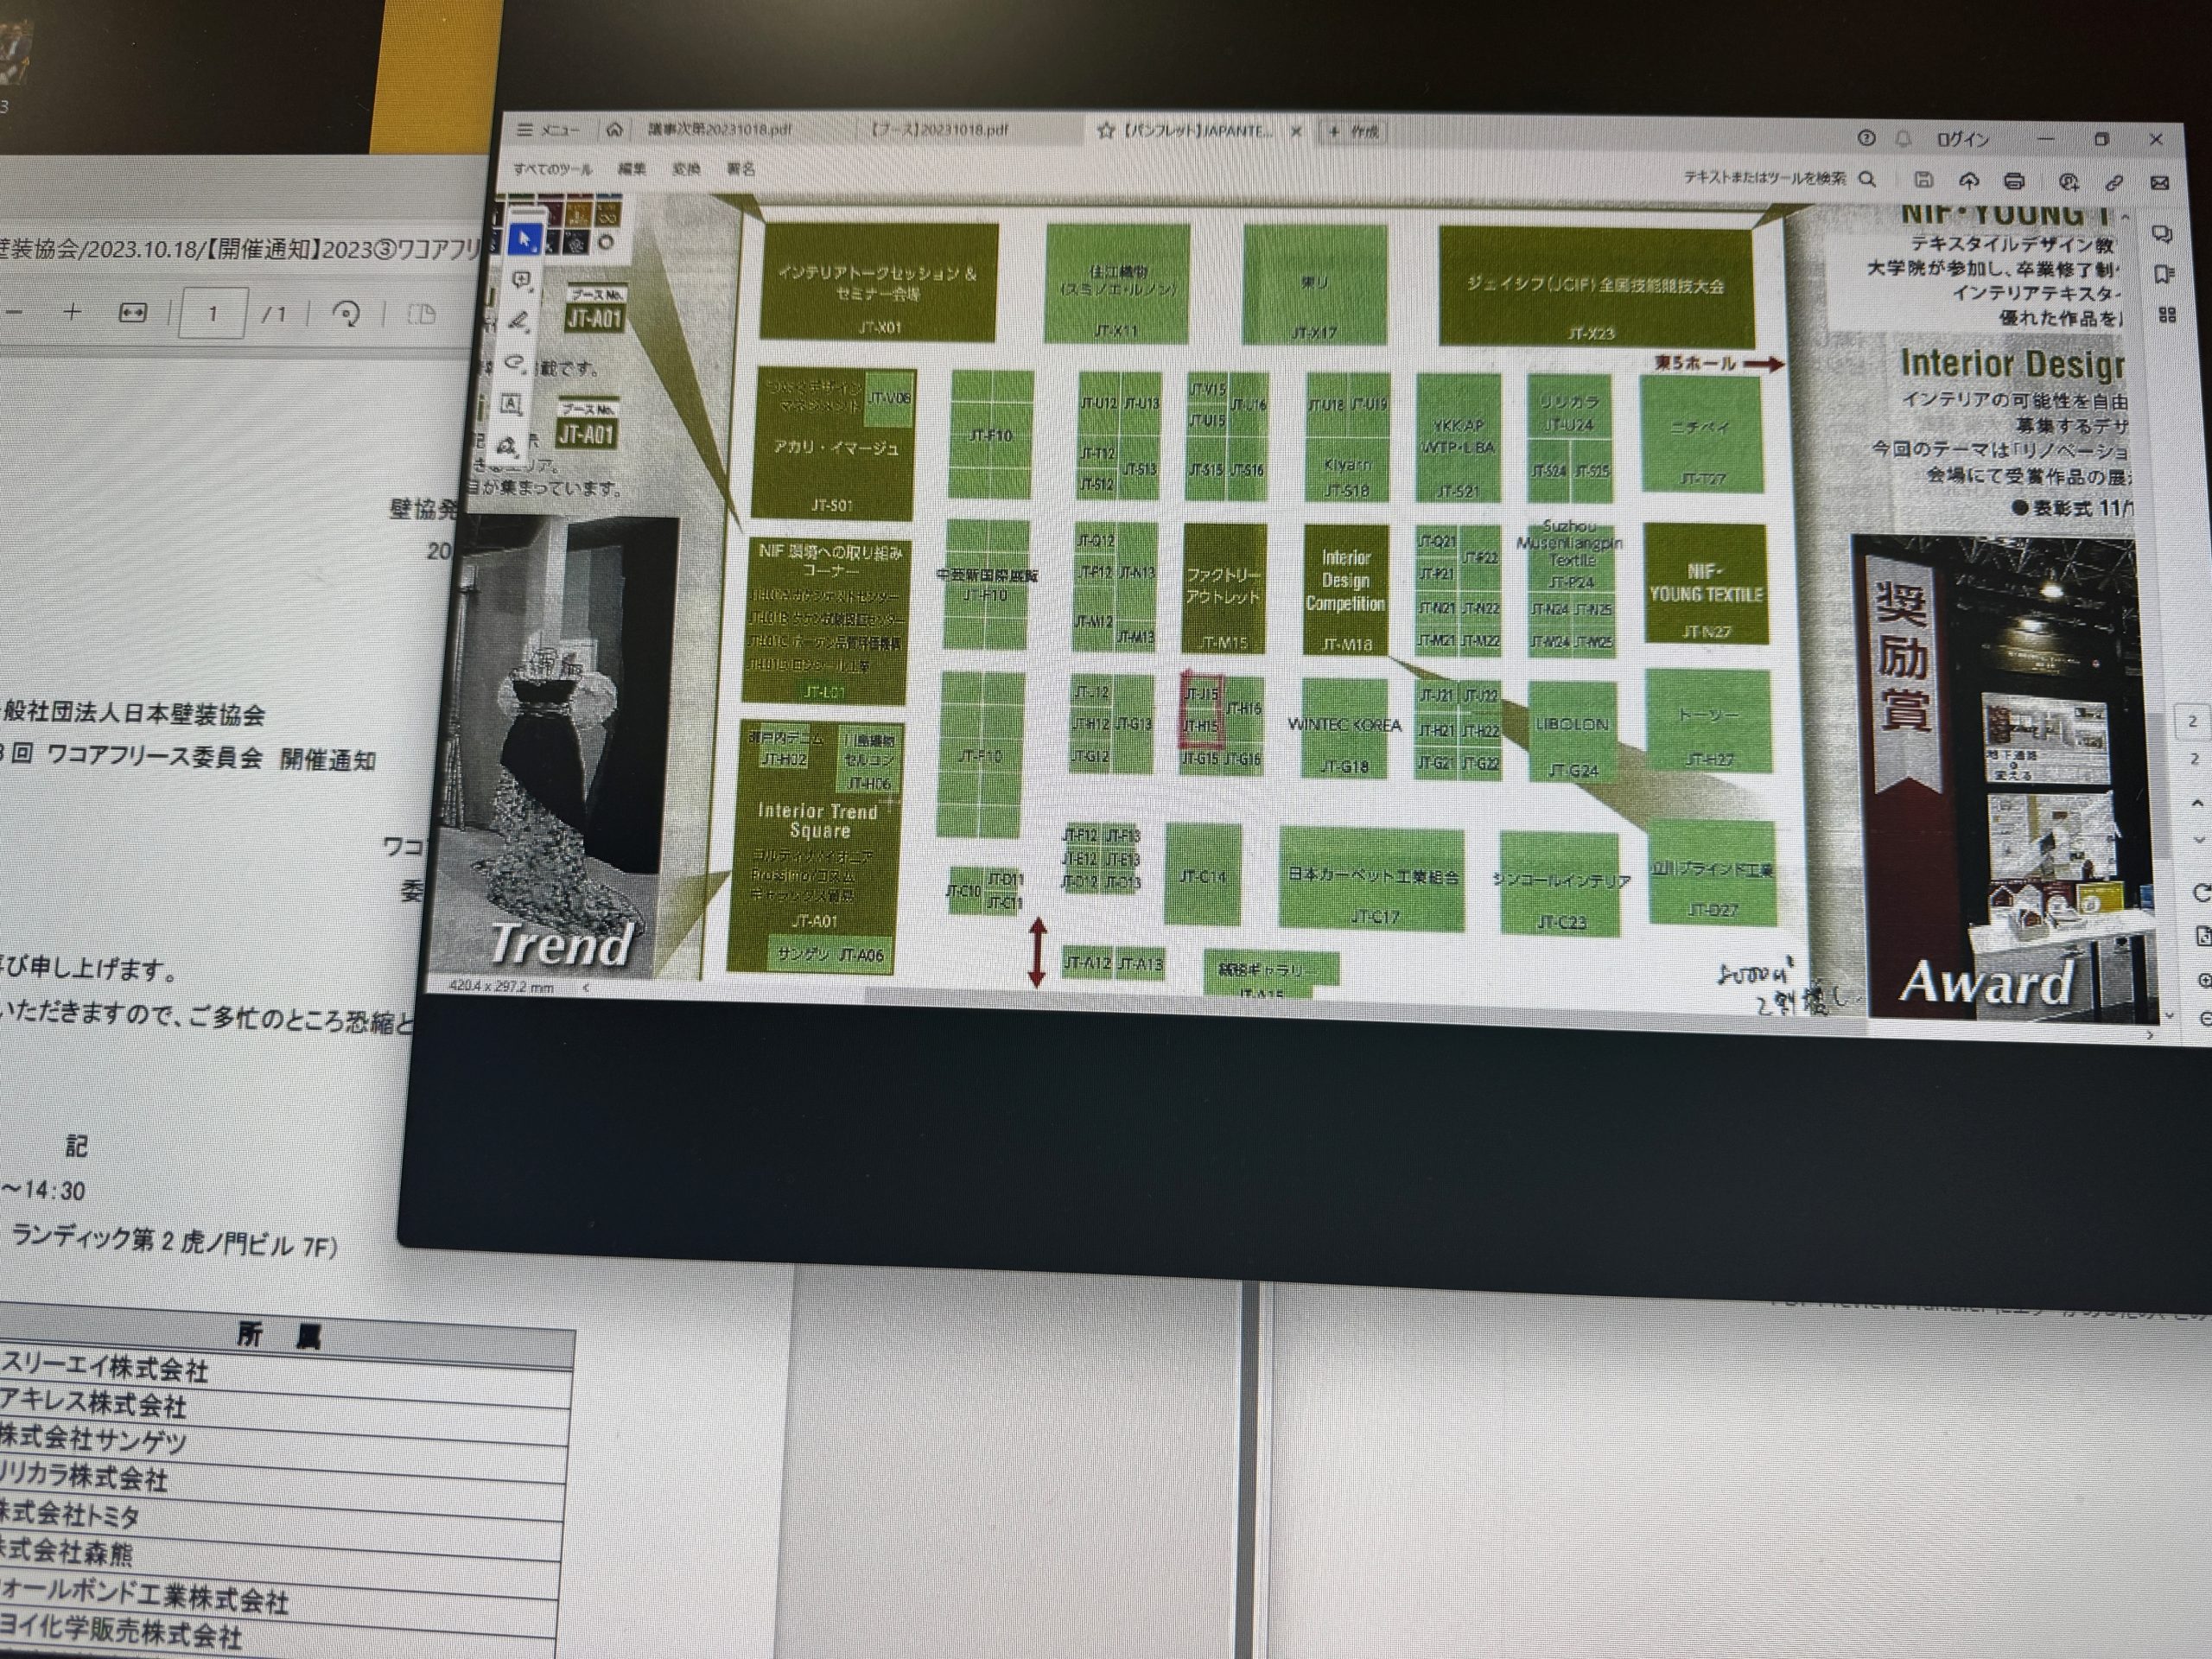Screen dimensions: 2212x1659
Task: Switch to 【ブース】20231018.pdf tab
Action: pyautogui.click(x=938, y=130)
